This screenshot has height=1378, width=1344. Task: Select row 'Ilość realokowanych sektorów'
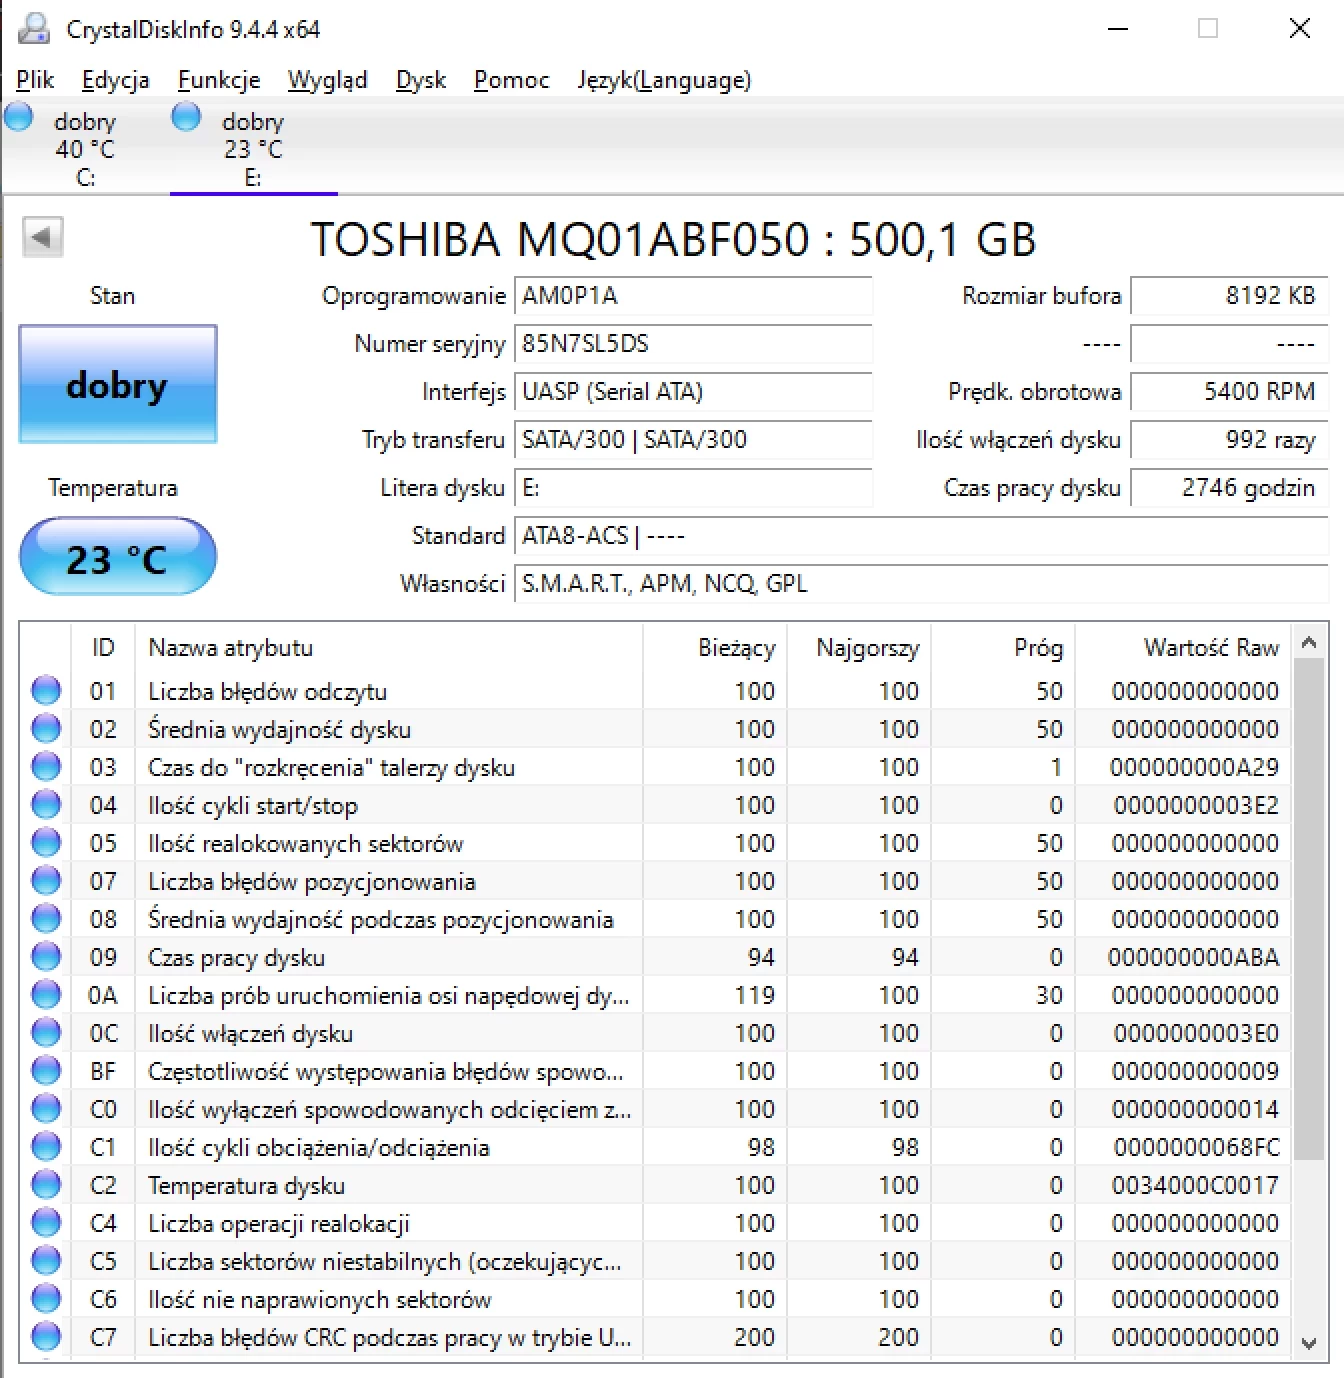click(x=656, y=843)
